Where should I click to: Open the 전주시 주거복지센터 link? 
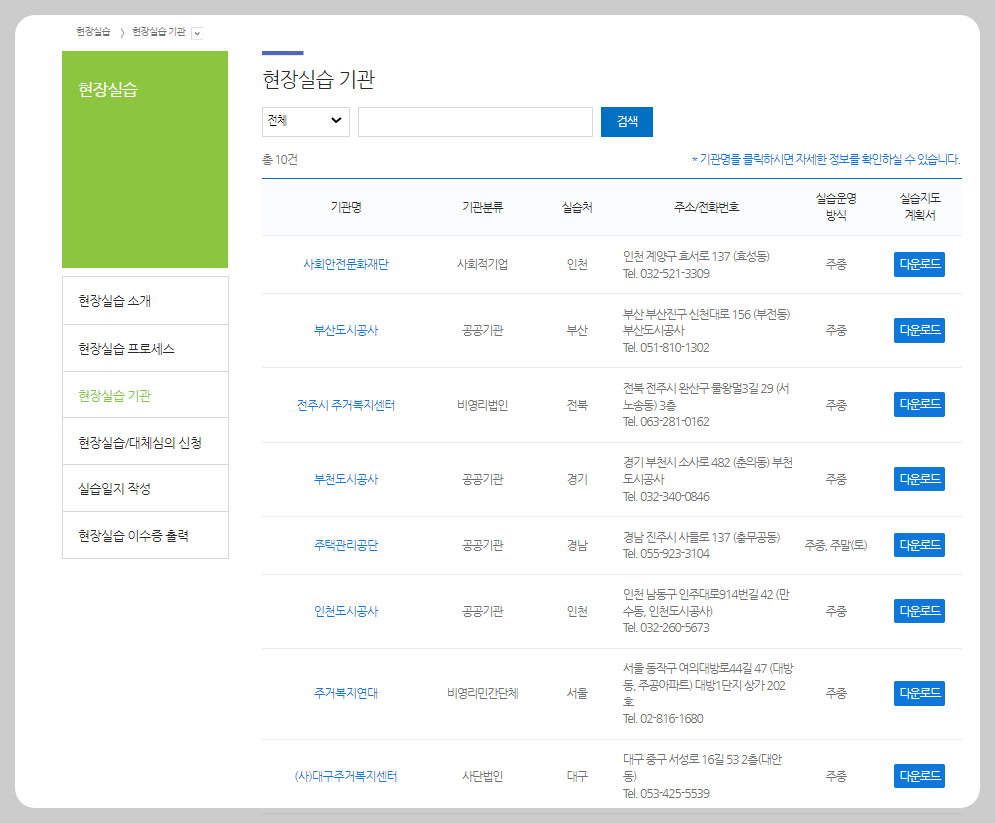click(x=346, y=405)
